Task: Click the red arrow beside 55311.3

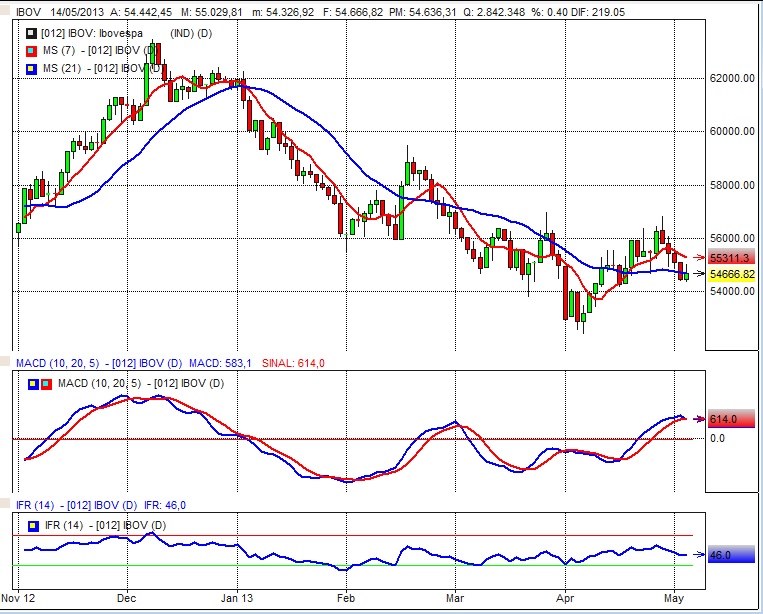Action: click(697, 257)
